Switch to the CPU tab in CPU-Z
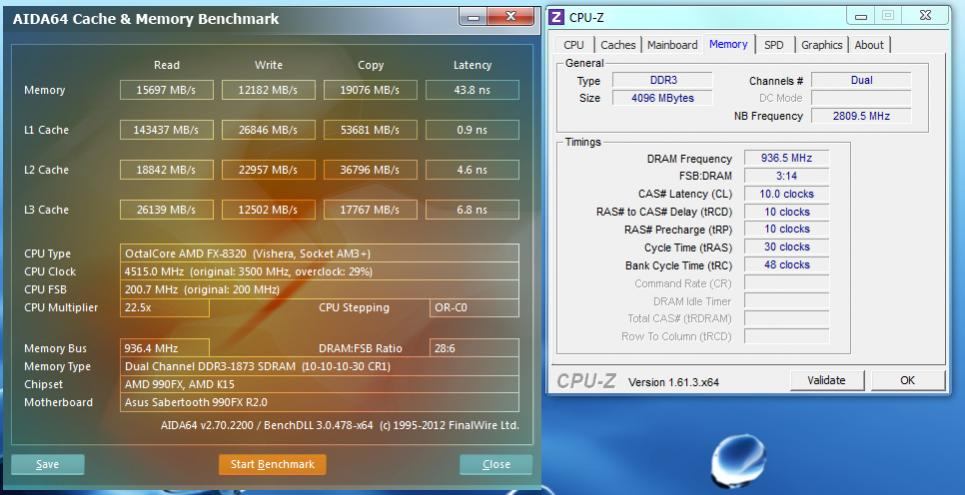This screenshot has height=495, width=965. (574, 45)
